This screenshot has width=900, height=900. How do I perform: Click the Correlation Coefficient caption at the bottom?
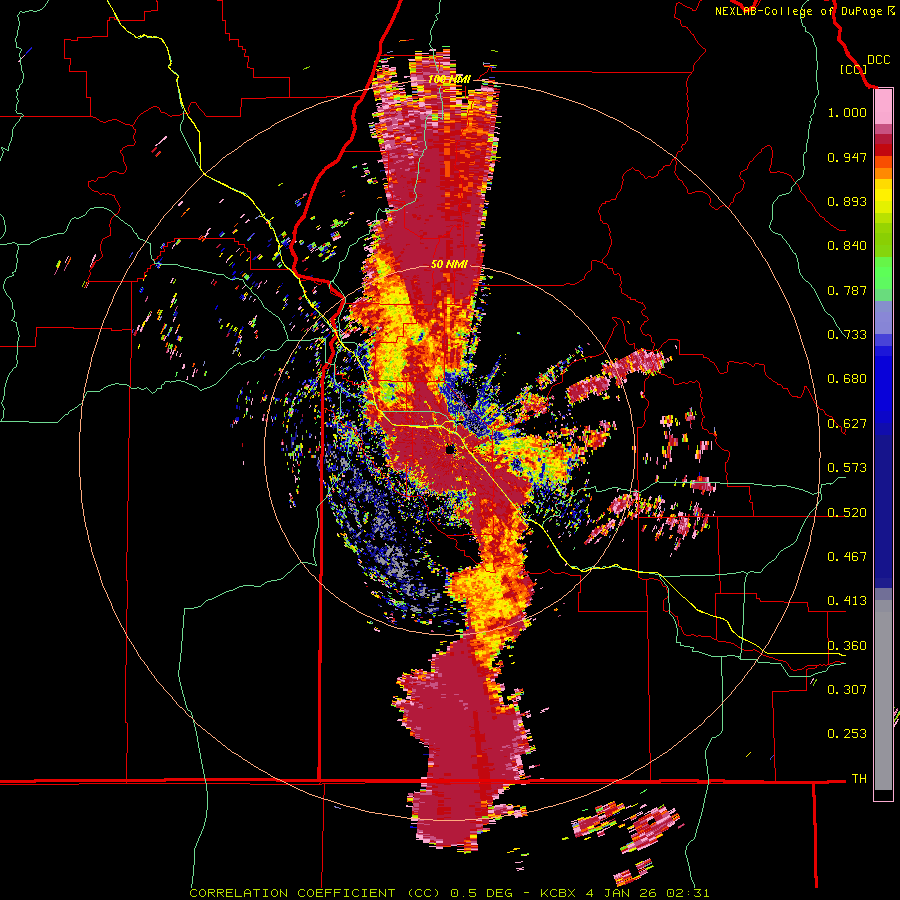(449, 893)
